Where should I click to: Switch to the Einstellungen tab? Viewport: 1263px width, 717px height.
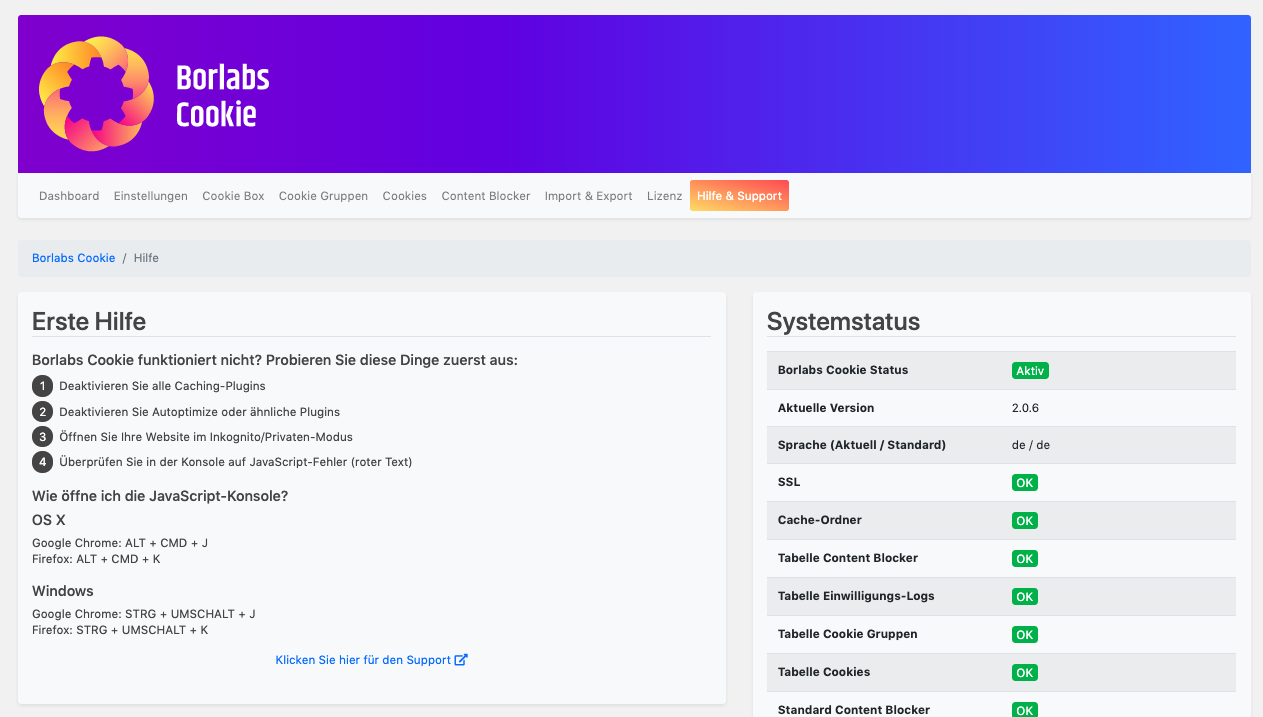pos(151,196)
